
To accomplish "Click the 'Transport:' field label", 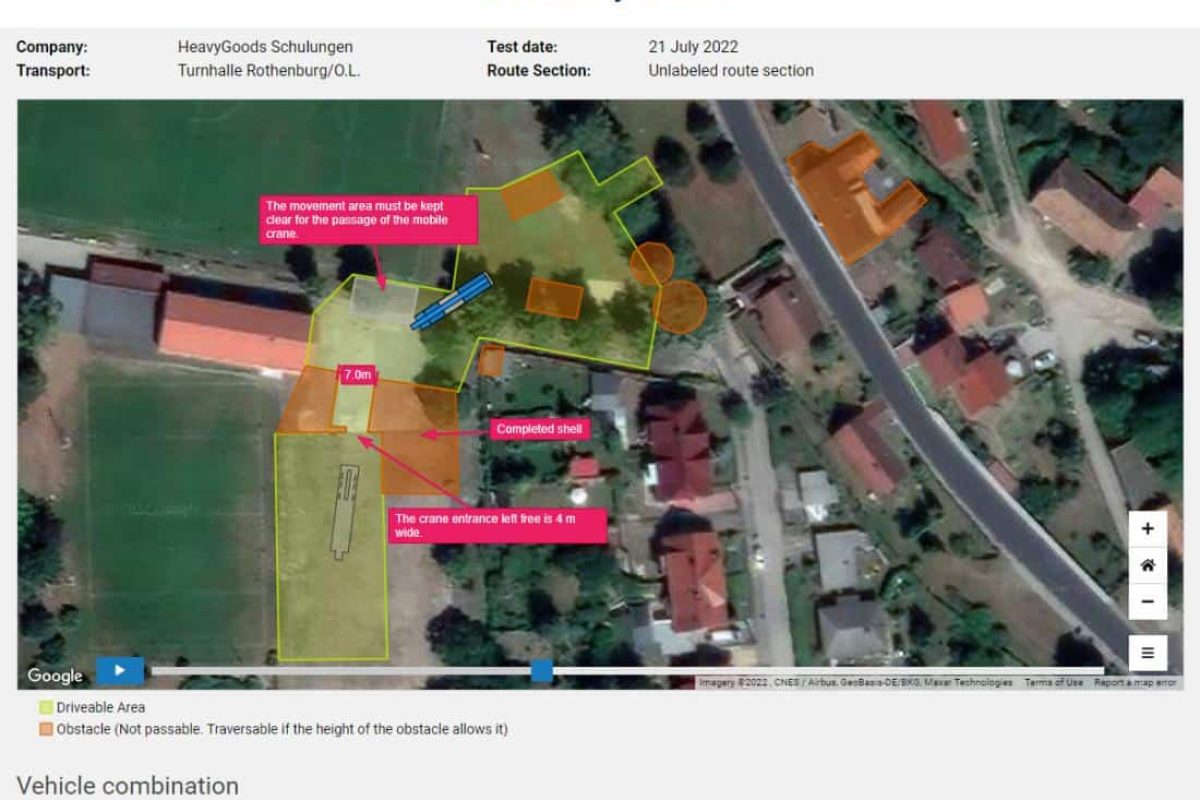I will [x=53, y=71].
